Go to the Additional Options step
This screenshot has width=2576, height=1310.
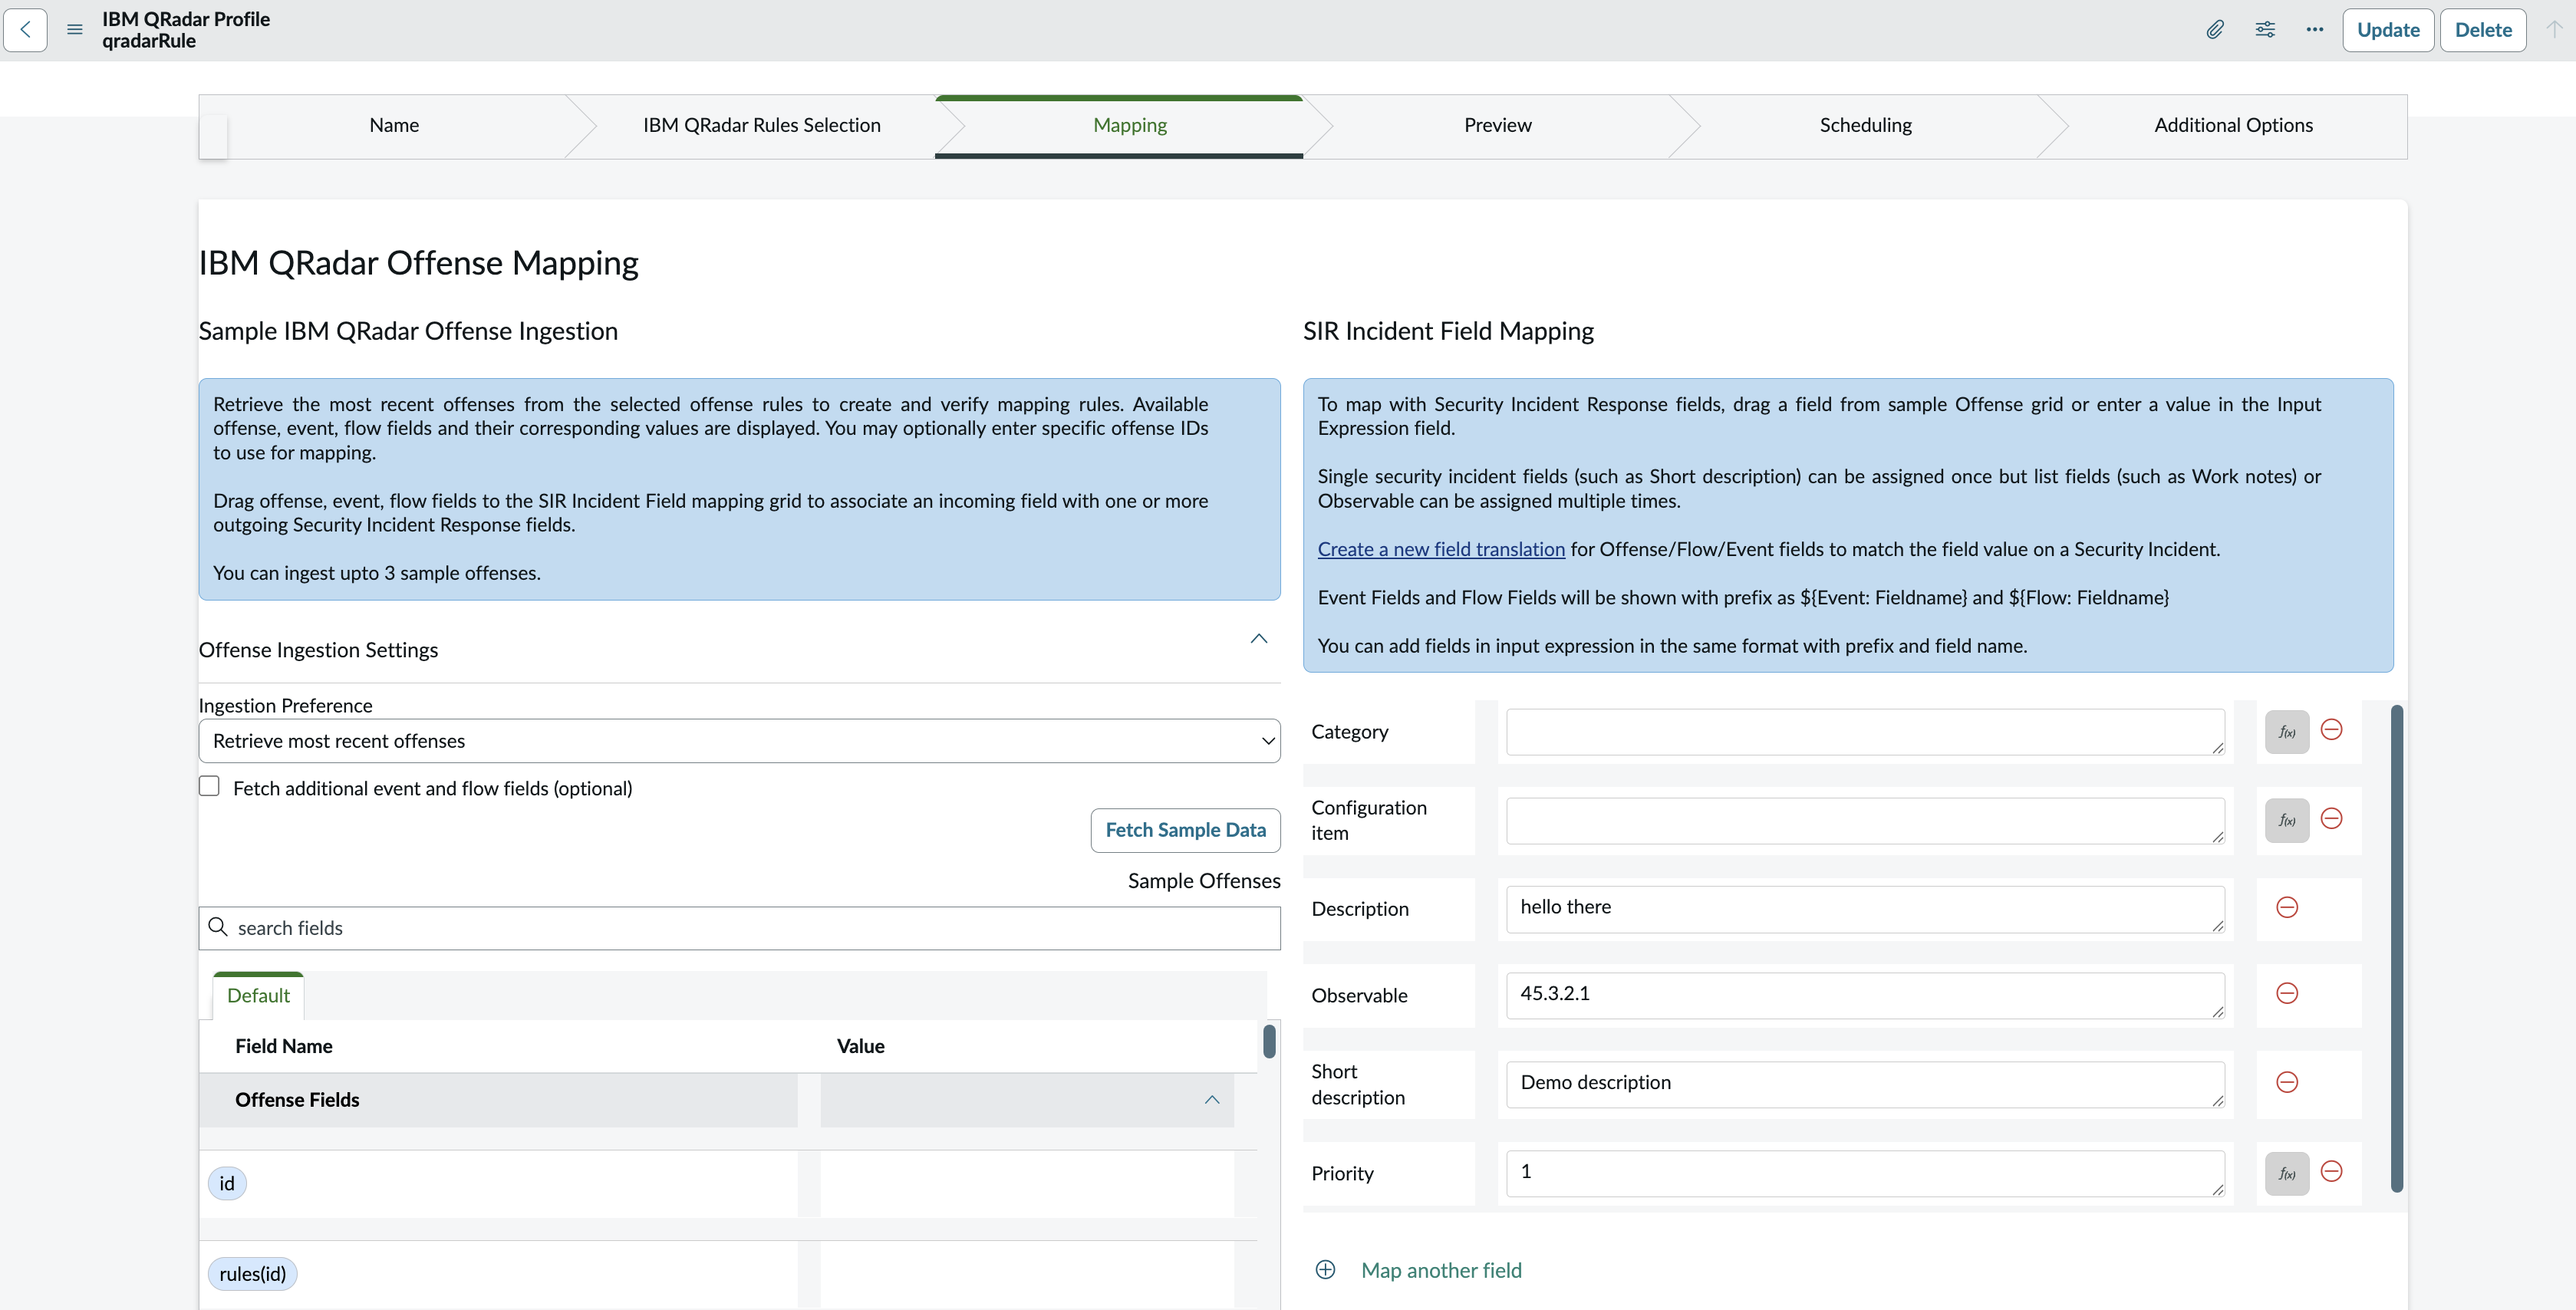click(x=2233, y=125)
